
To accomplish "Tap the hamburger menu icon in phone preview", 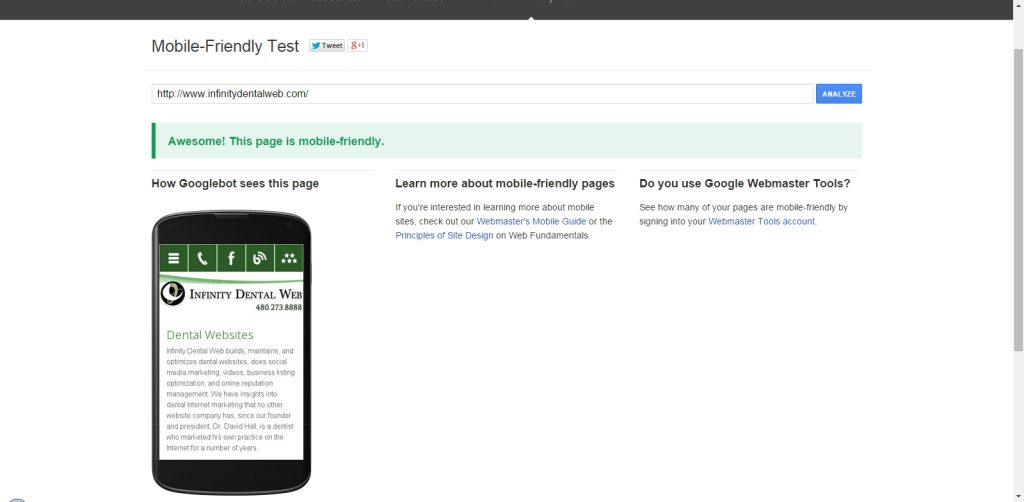I will [x=174, y=259].
